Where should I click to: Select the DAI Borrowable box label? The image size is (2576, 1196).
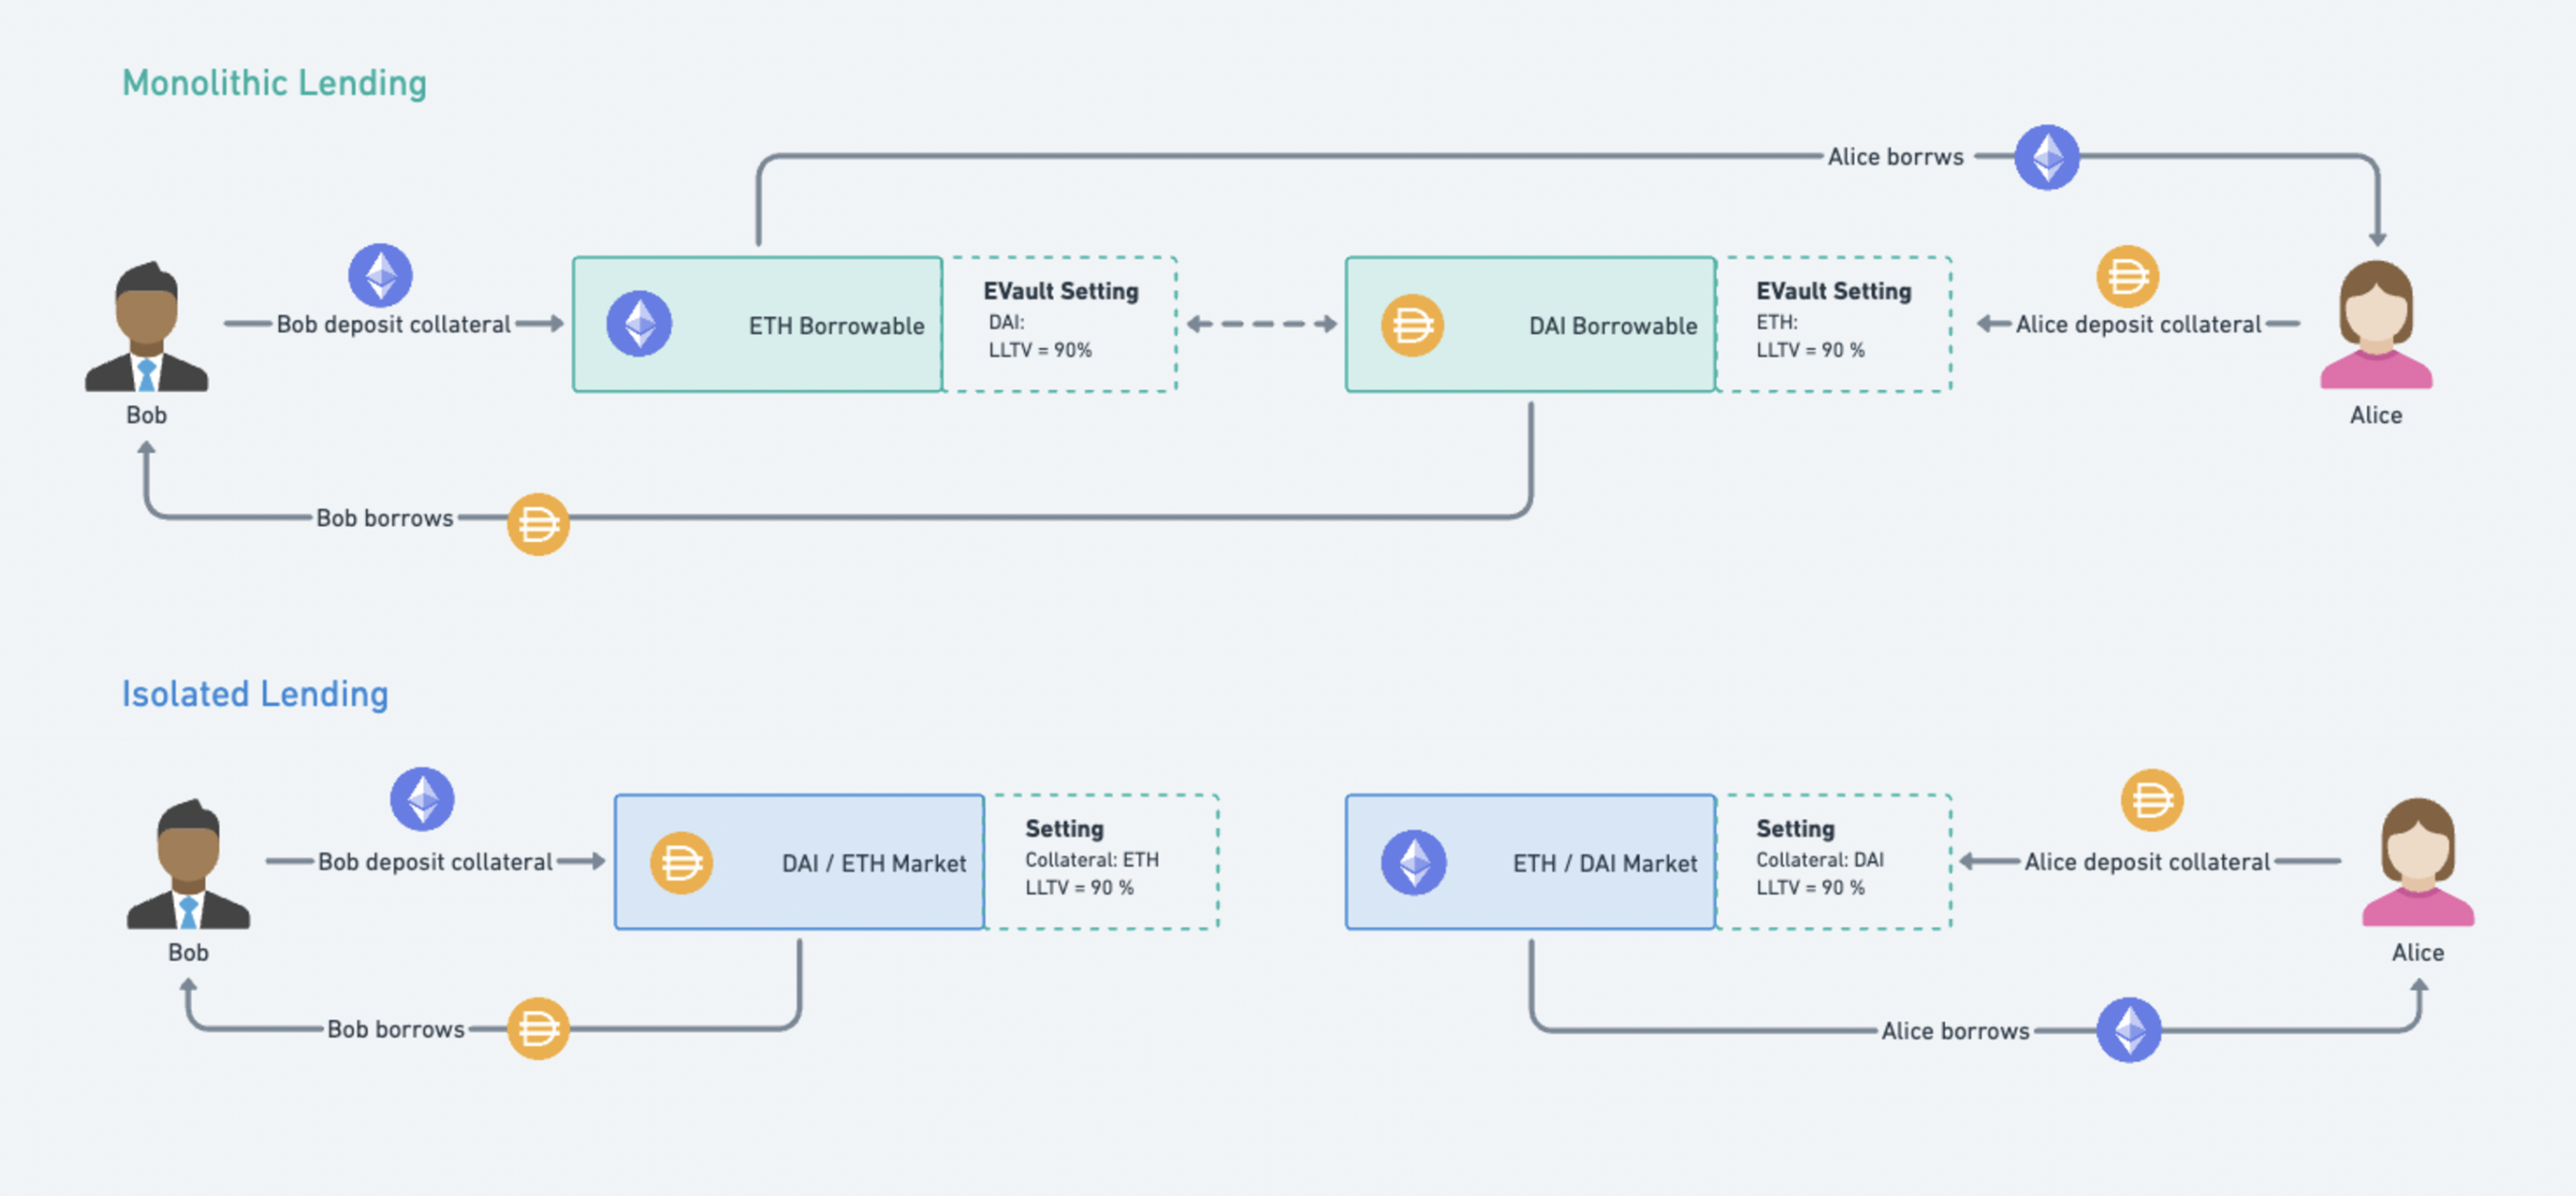click(1612, 326)
